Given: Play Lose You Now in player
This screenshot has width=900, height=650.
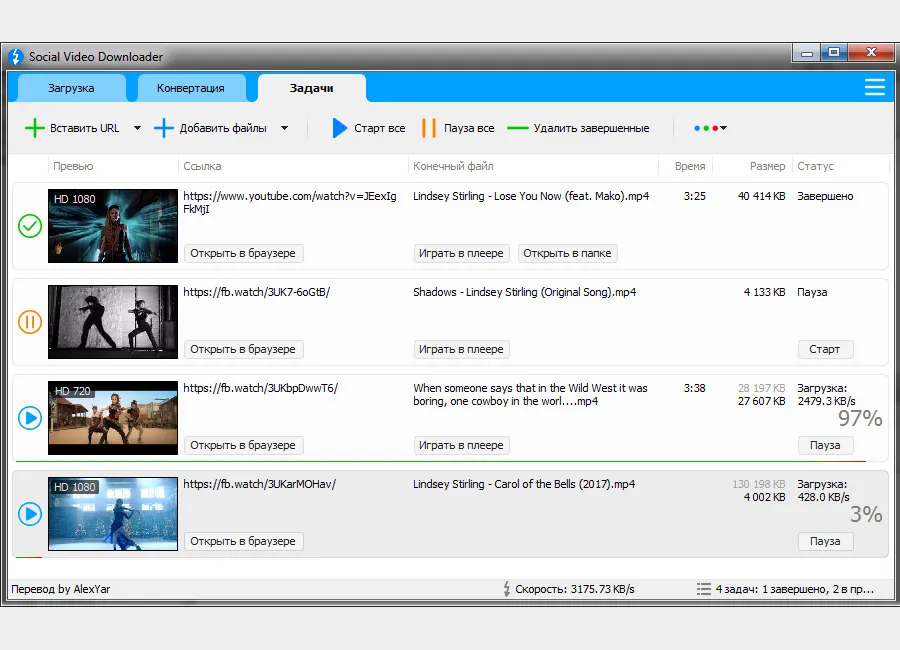Looking at the screenshot, I should [461, 253].
